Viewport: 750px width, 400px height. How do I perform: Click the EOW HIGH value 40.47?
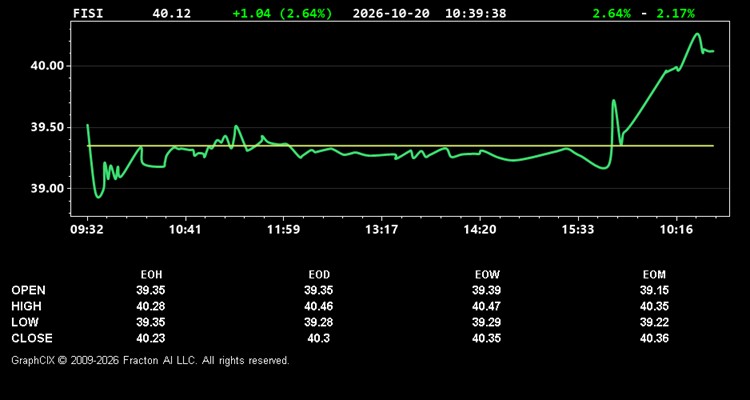(x=486, y=306)
